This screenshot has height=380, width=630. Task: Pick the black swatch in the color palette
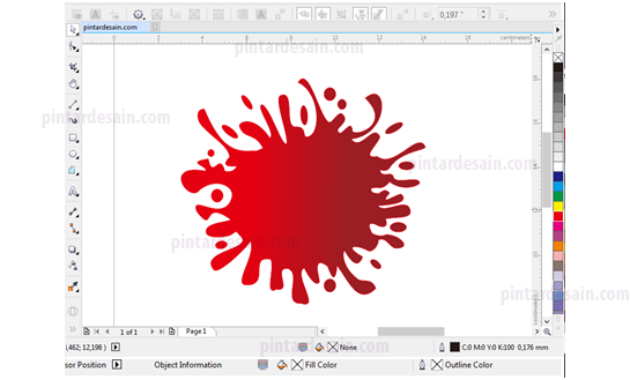pos(558,67)
